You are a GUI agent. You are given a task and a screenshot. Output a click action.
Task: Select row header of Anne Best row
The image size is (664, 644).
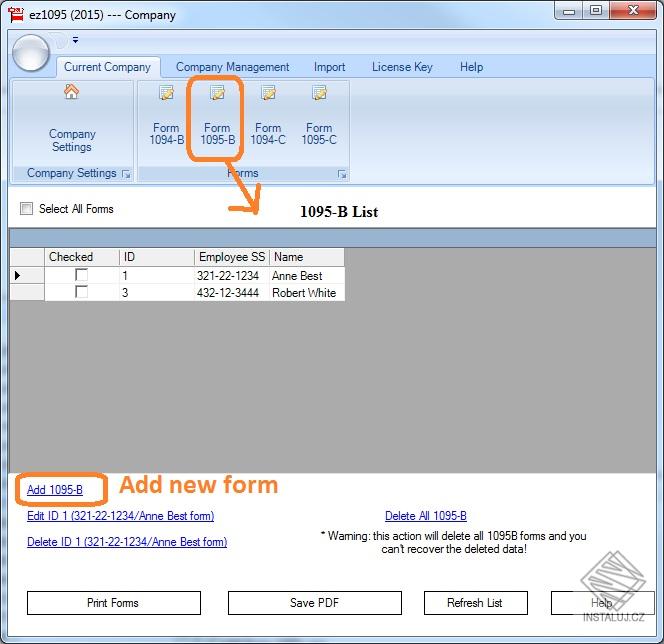pyautogui.click(x=27, y=275)
